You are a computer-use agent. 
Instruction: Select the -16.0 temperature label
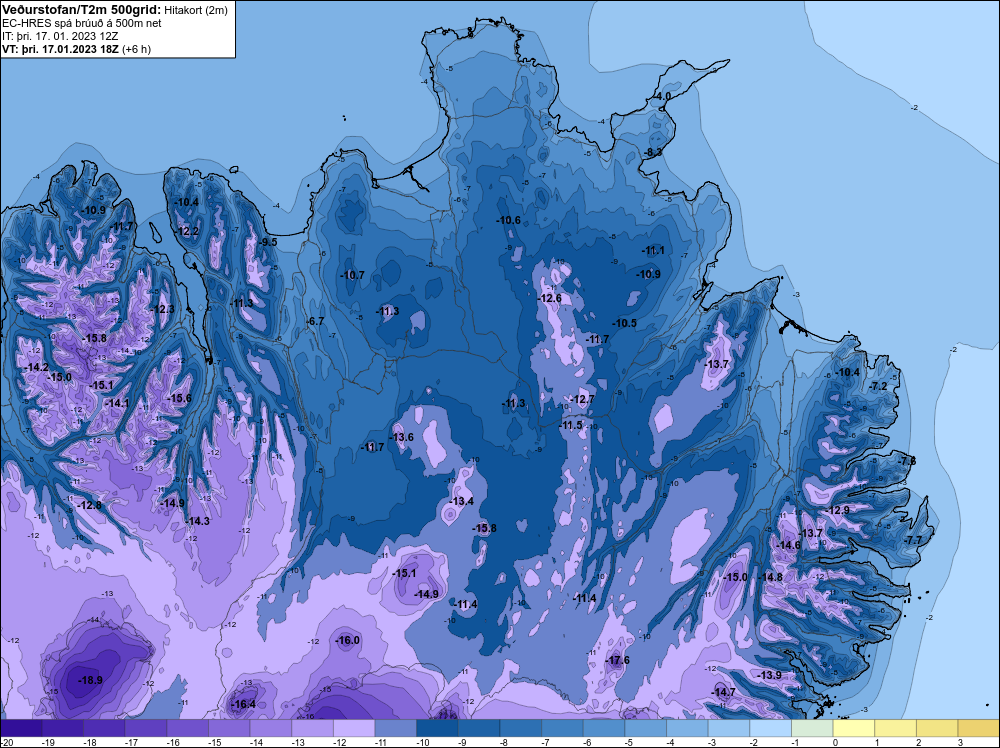[348, 640]
